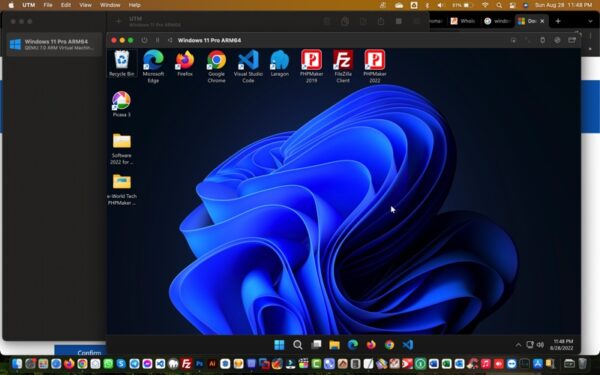
Task: Open WhatsApp from the macOS Dock
Action: [108, 363]
